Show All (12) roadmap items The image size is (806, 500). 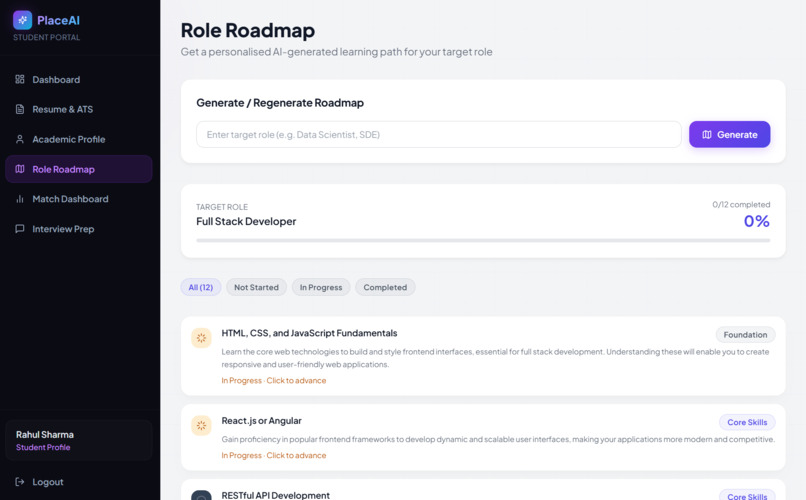click(x=200, y=287)
